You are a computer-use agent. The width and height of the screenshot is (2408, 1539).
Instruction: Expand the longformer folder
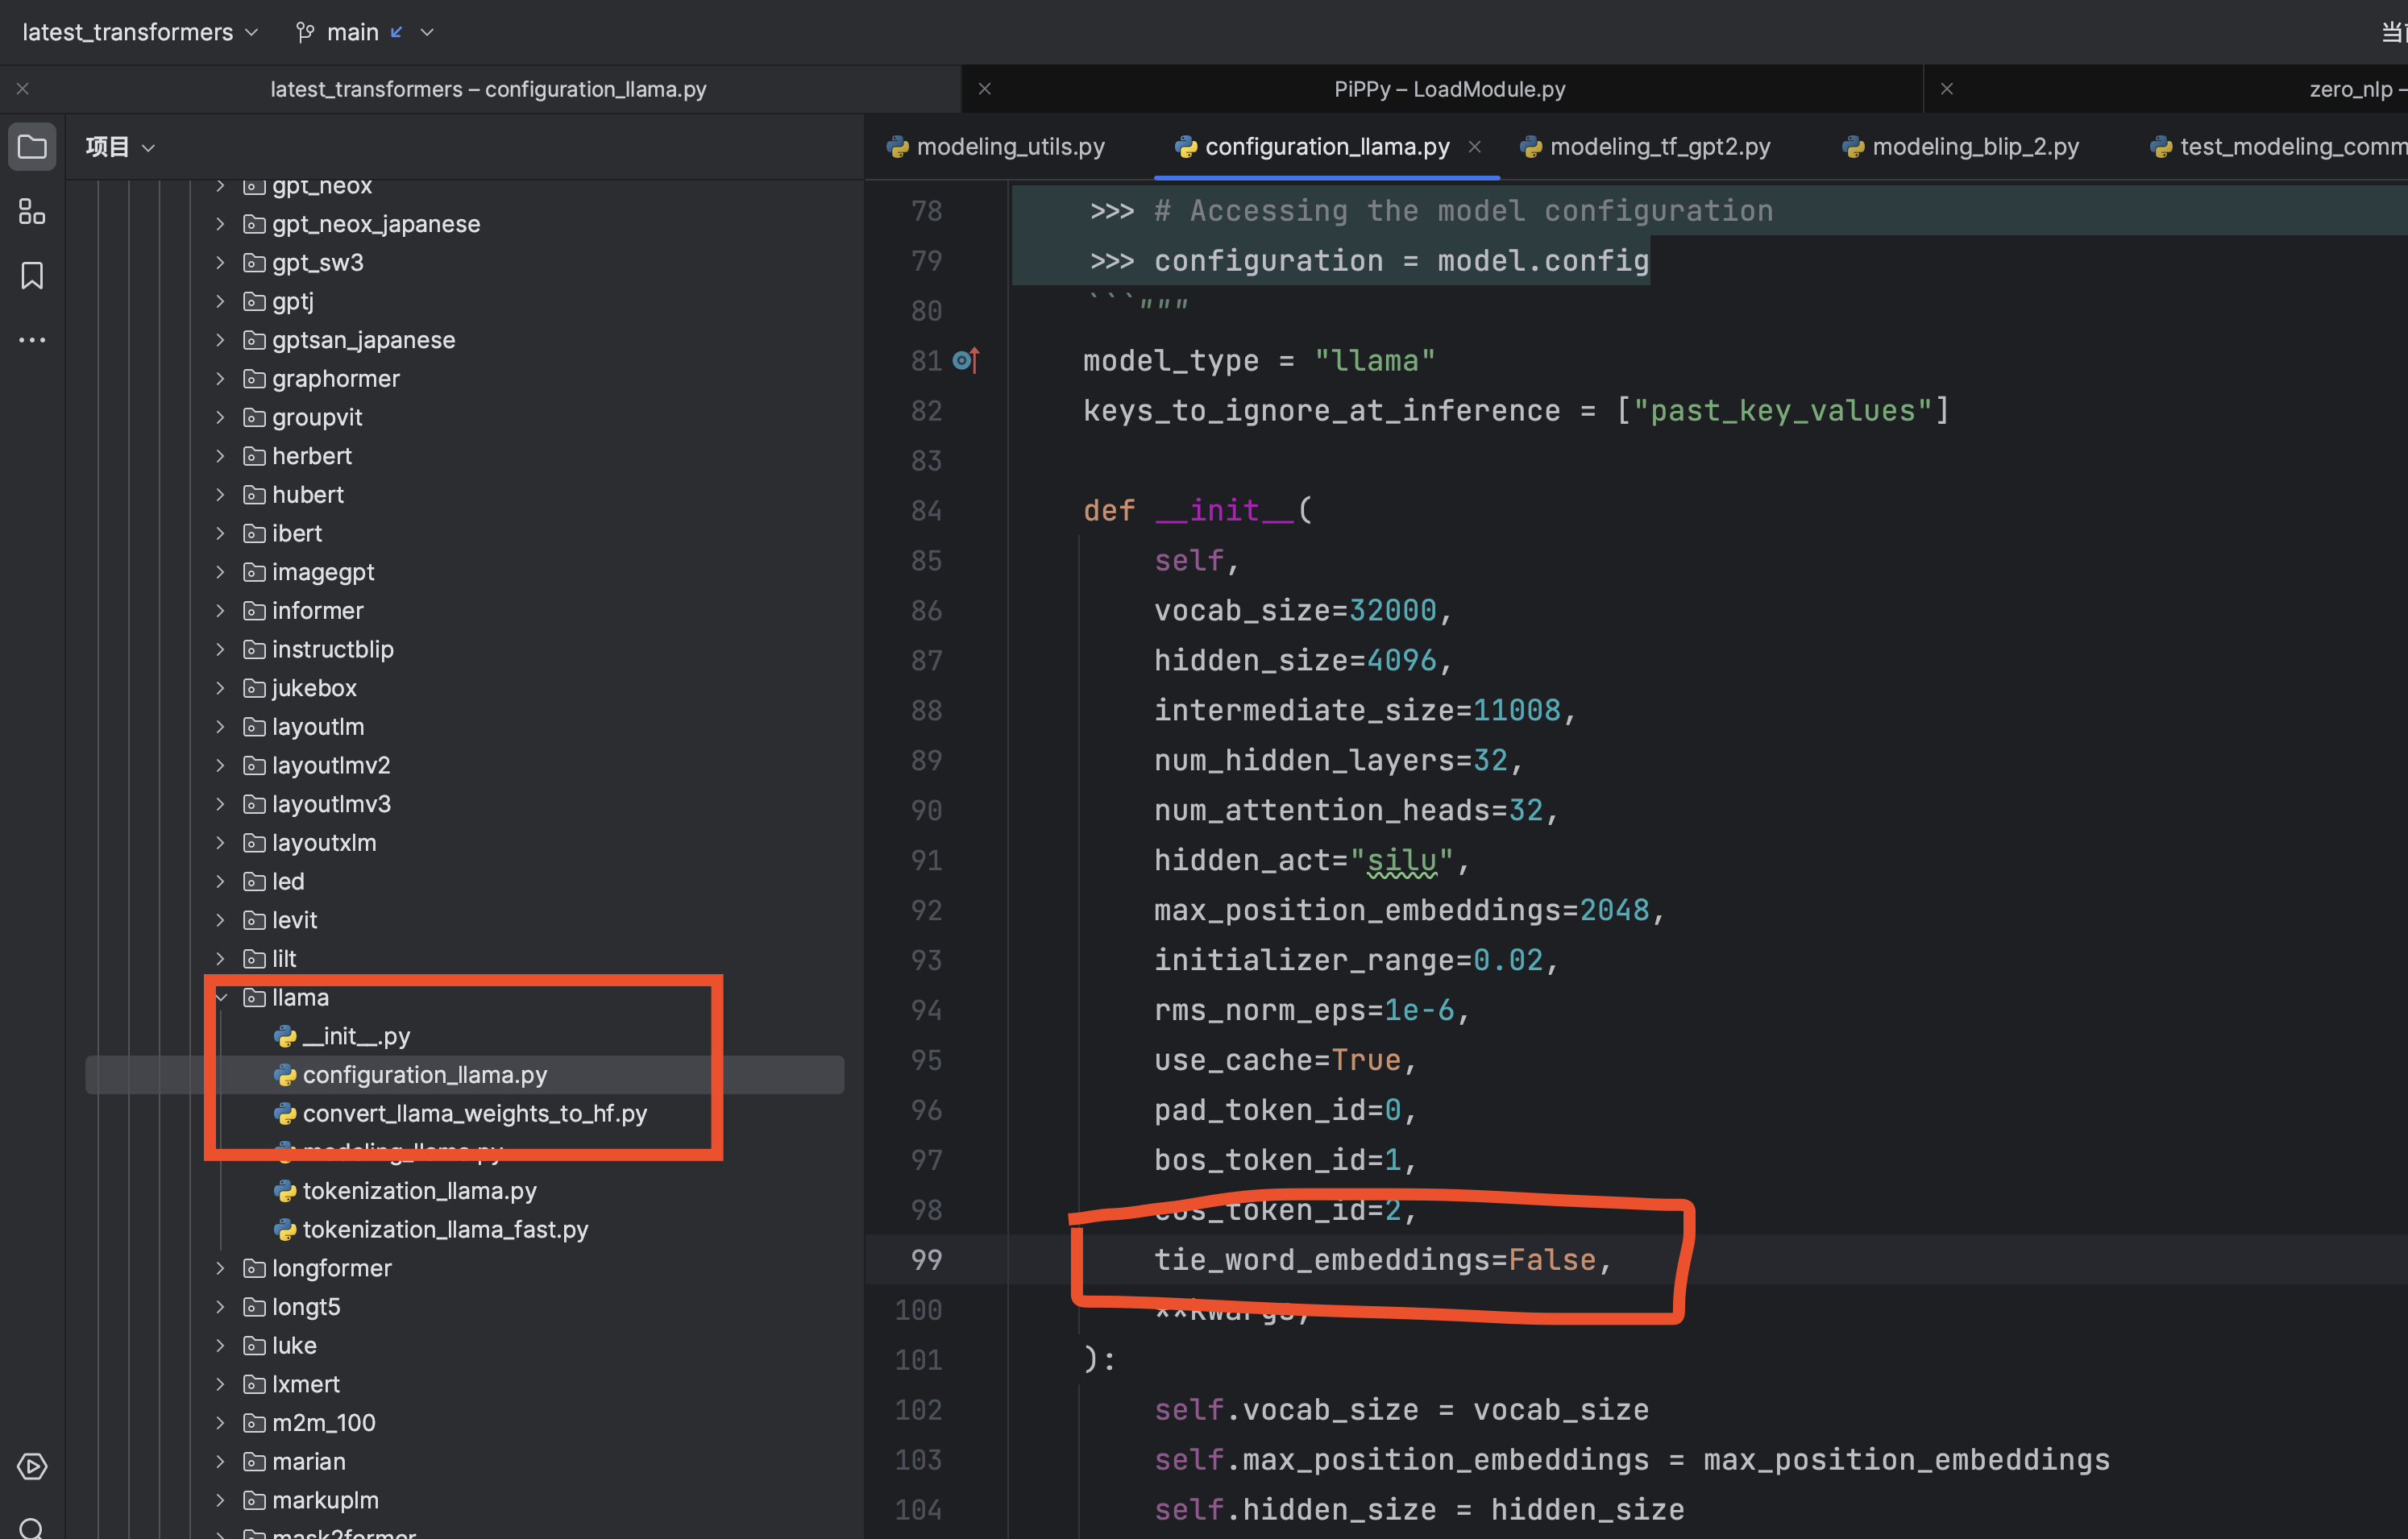tap(221, 1268)
